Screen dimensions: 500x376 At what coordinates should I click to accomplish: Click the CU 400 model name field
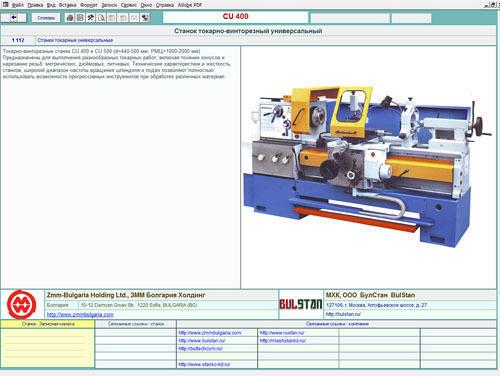click(236, 17)
